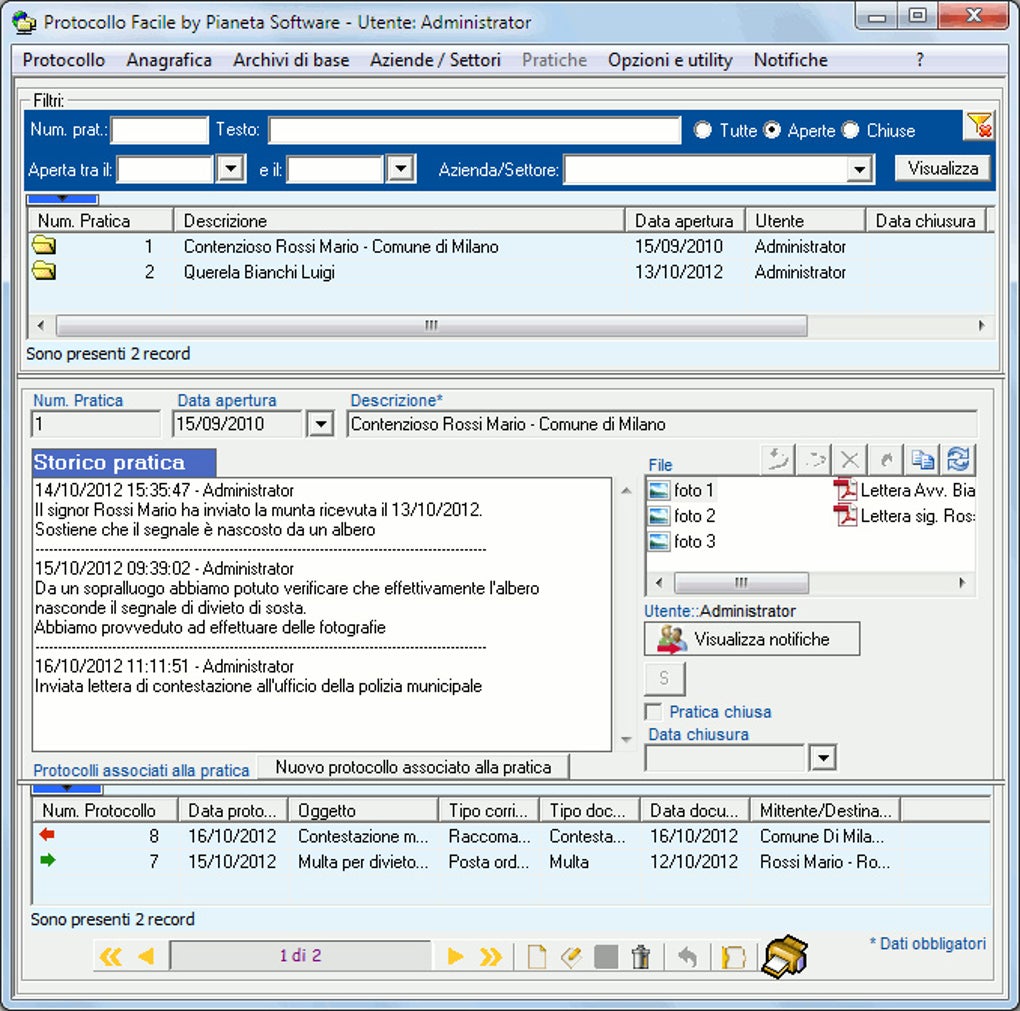Open the Data apertura date dropdown
This screenshot has width=1020, height=1011.
[319, 422]
